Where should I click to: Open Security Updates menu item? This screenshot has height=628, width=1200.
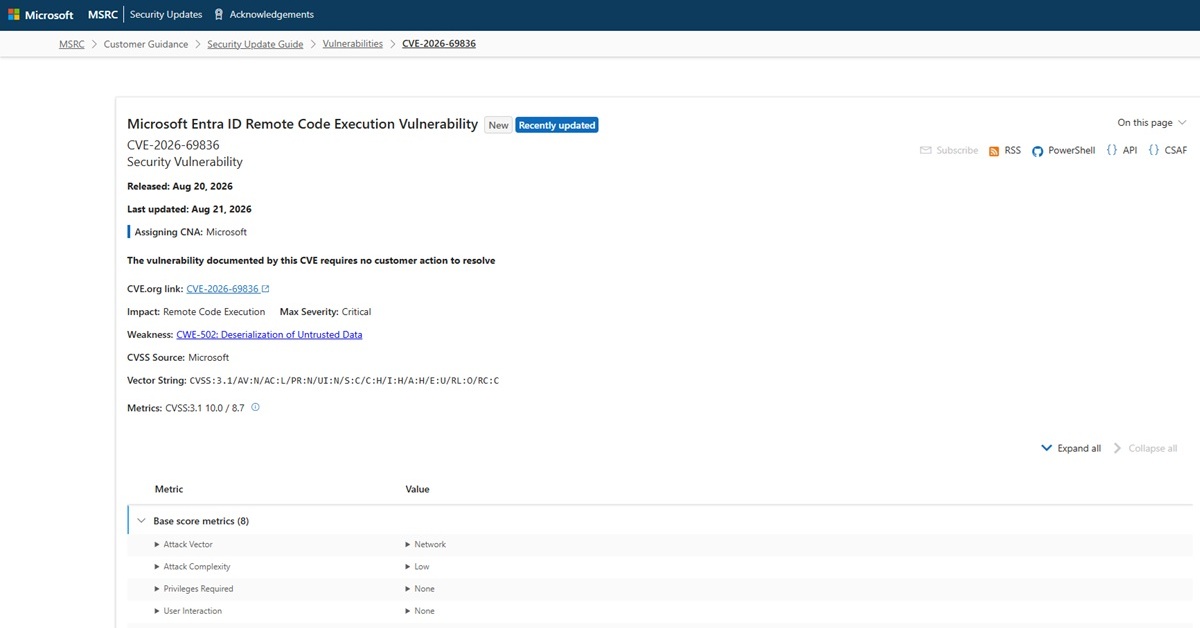point(166,15)
